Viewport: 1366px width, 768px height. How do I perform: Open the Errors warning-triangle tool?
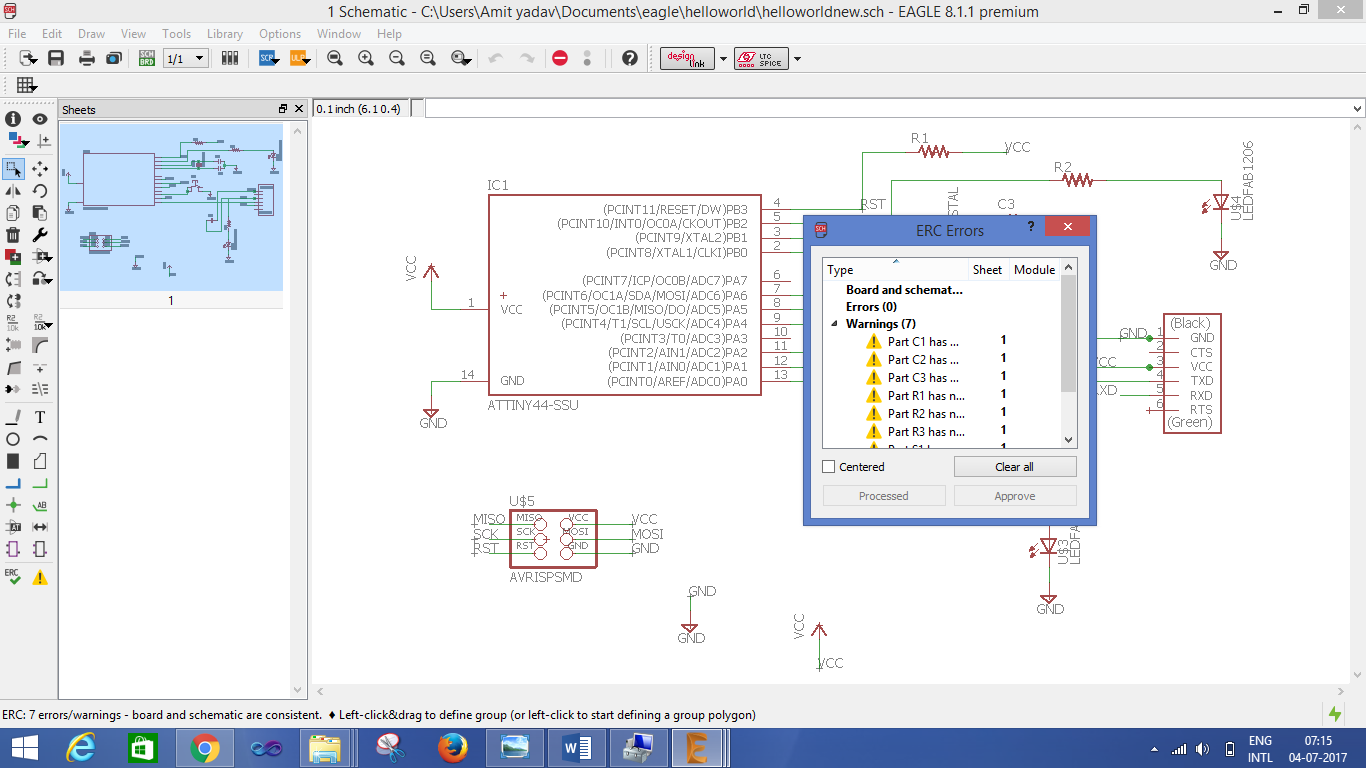click(x=40, y=577)
